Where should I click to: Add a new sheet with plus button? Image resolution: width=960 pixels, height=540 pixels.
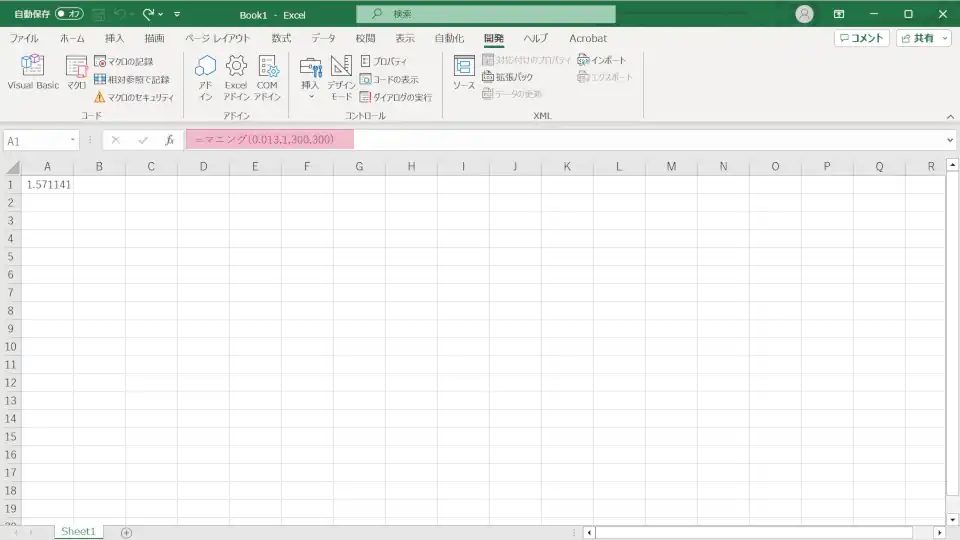pyautogui.click(x=126, y=532)
